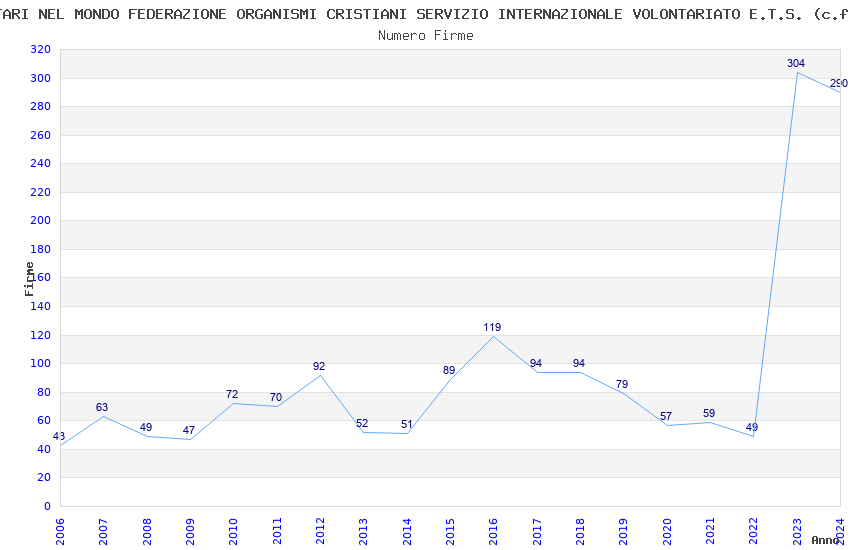Select the 2023 year on x-axis
The image size is (850, 550).
pyautogui.click(x=797, y=530)
